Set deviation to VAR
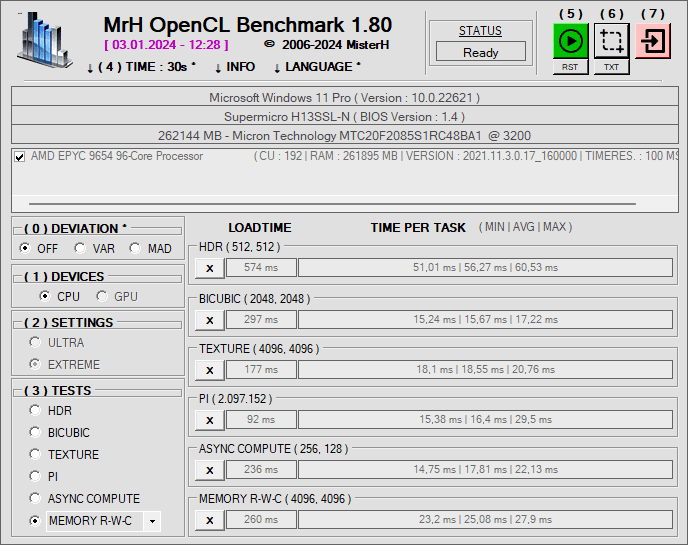The width and height of the screenshot is (688, 545). (80, 248)
